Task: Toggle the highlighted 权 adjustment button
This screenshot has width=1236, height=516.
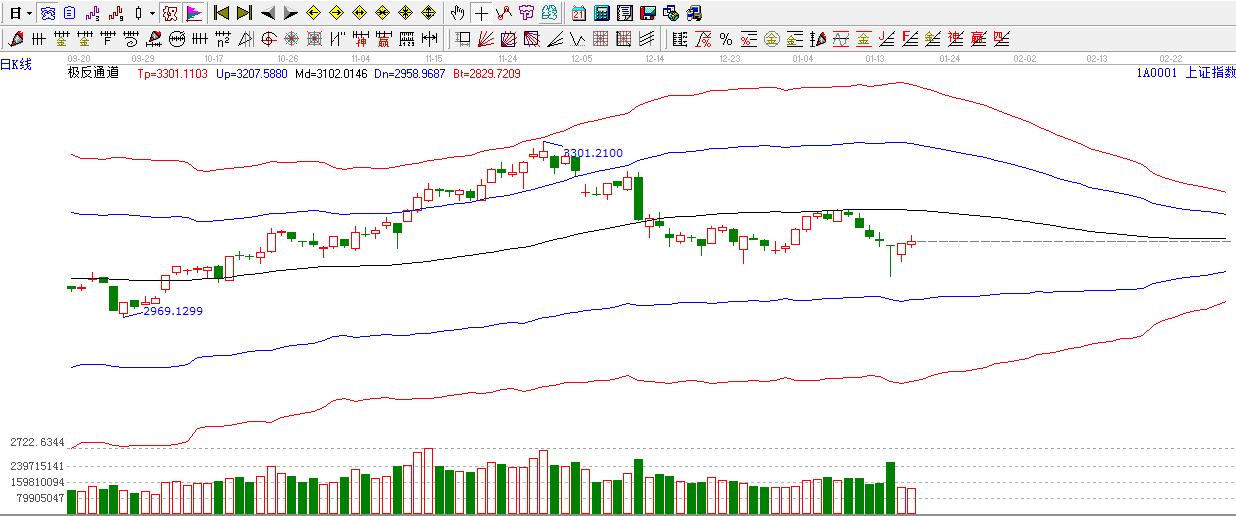Action: point(169,13)
